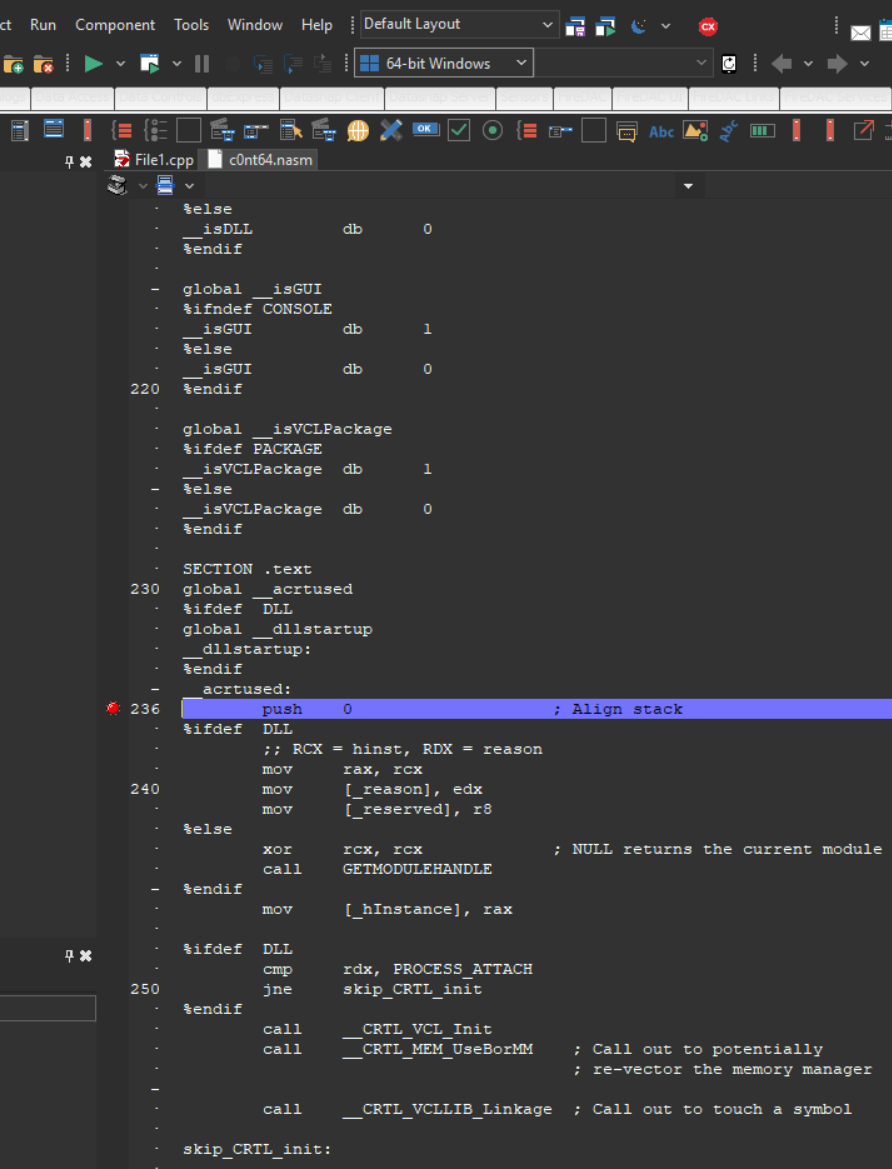The height and width of the screenshot is (1169, 892).
Task: Open the 64-bit Windows platform dropdown
Action: (x=443, y=64)
